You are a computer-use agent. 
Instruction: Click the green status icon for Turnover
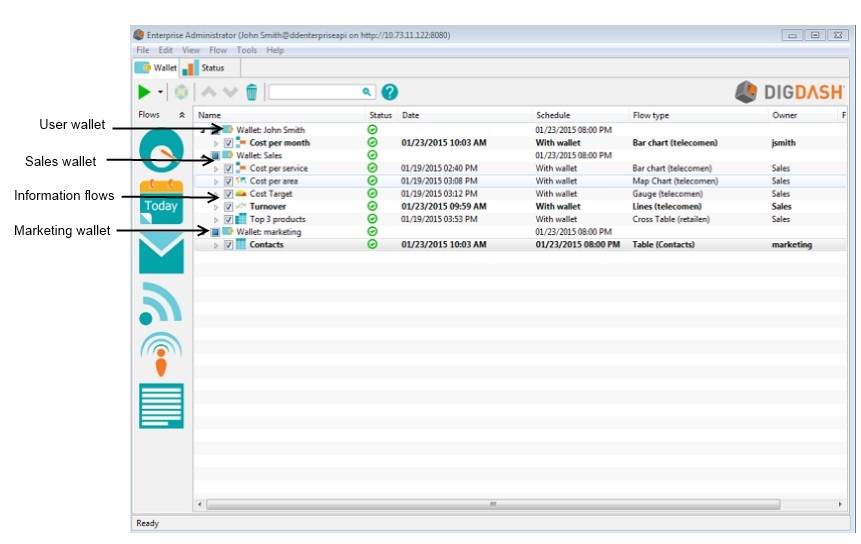click(x=372, y=206)
